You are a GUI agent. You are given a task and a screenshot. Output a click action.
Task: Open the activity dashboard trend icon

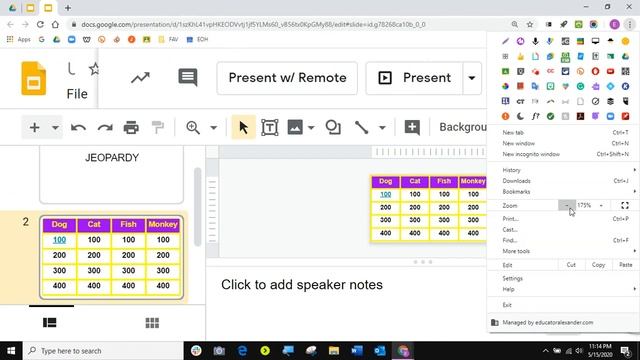point(140,78)
